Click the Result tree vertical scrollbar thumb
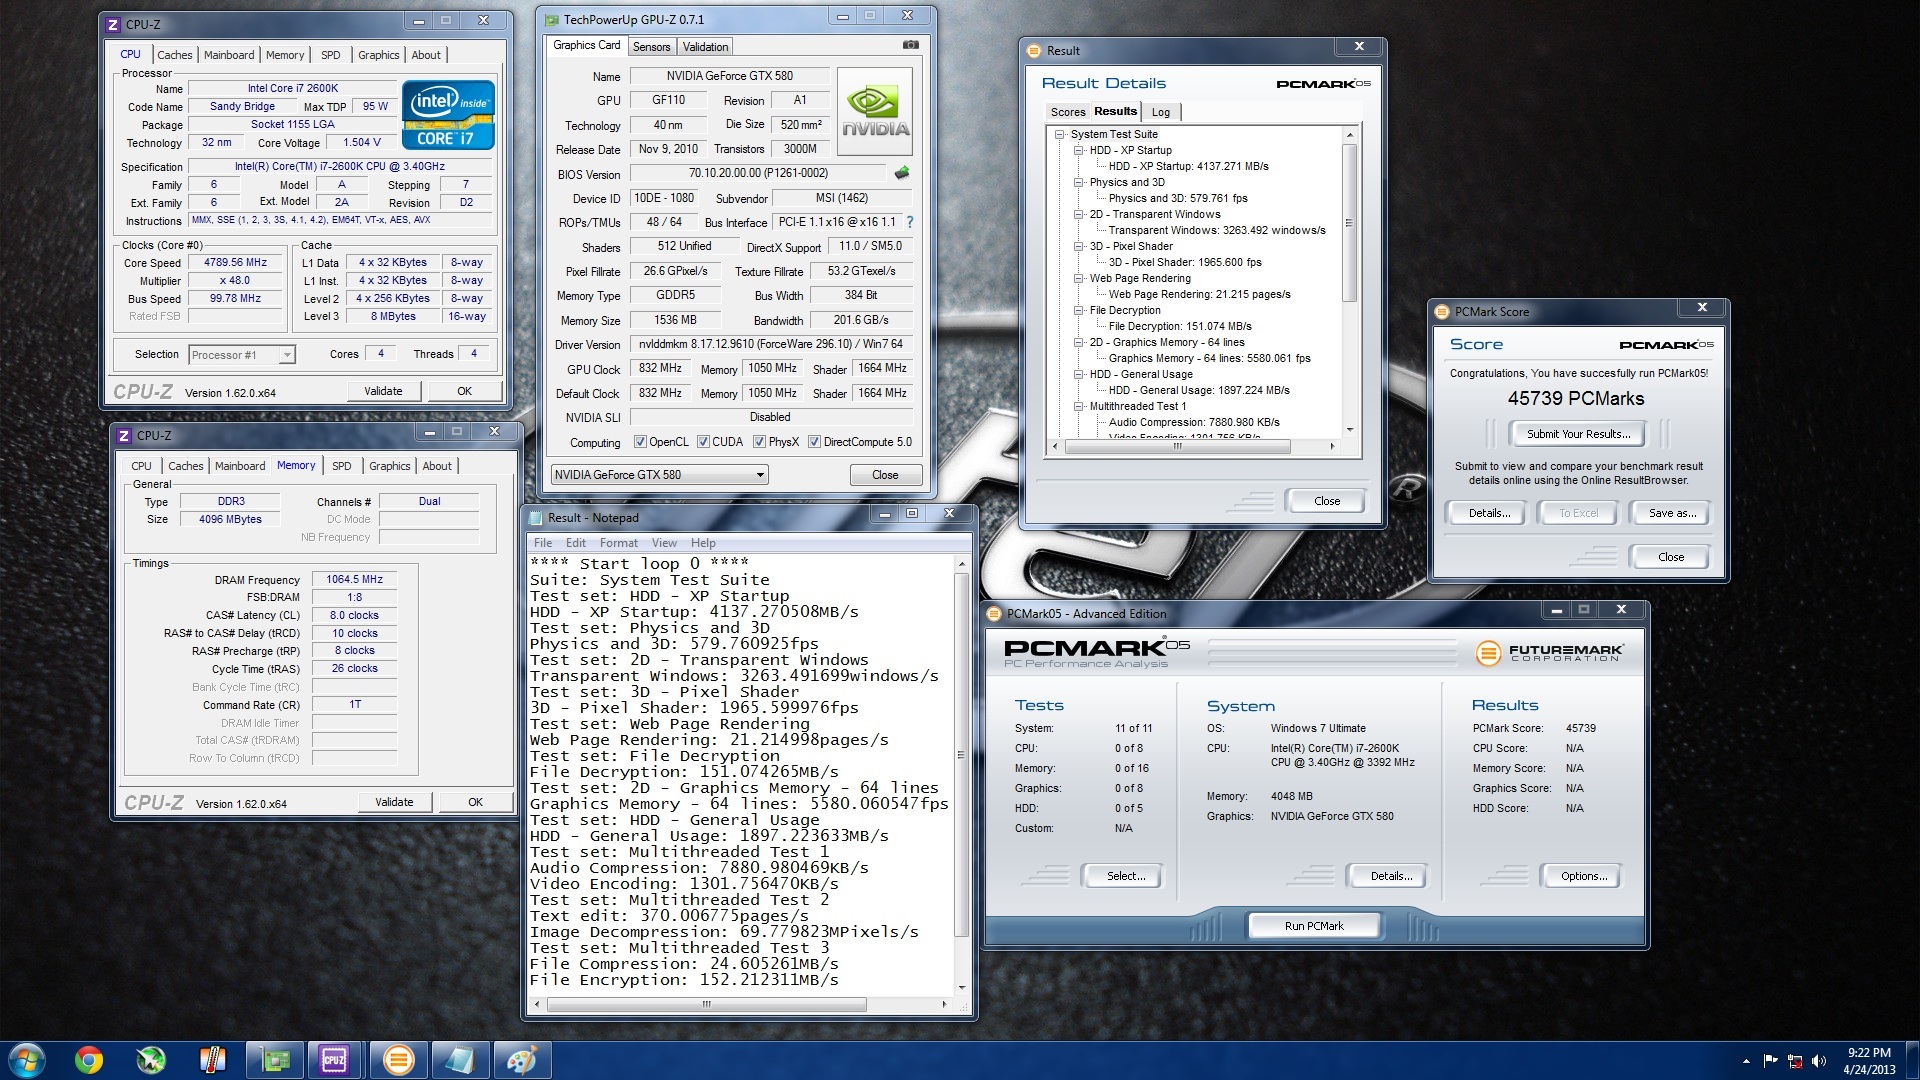The width and height of the screenshot is (1920, 1080). coord(1349,222)
